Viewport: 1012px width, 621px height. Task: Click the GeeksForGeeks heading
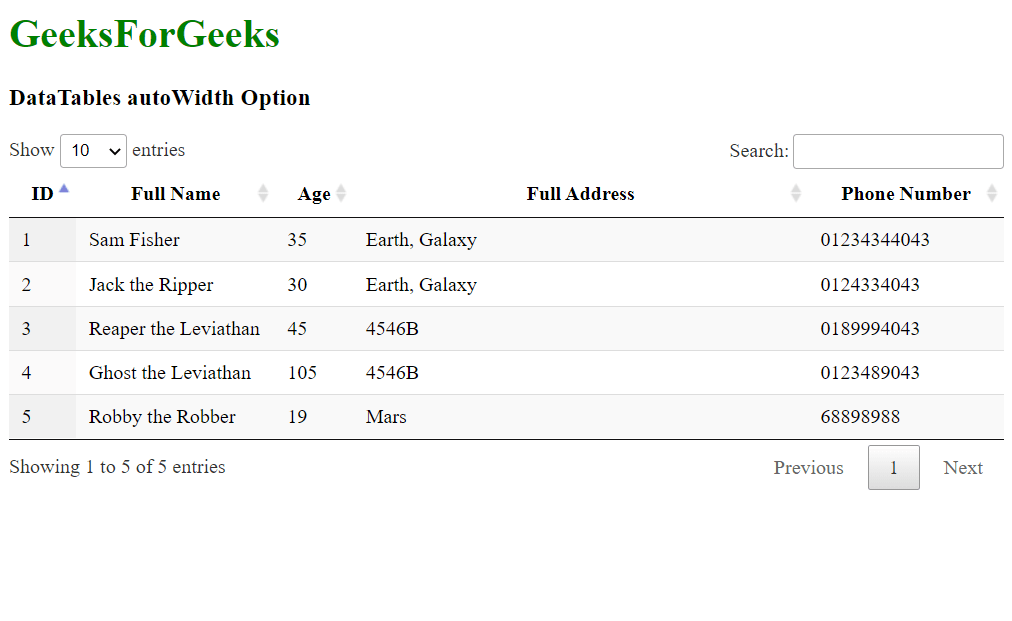(144, 35)
